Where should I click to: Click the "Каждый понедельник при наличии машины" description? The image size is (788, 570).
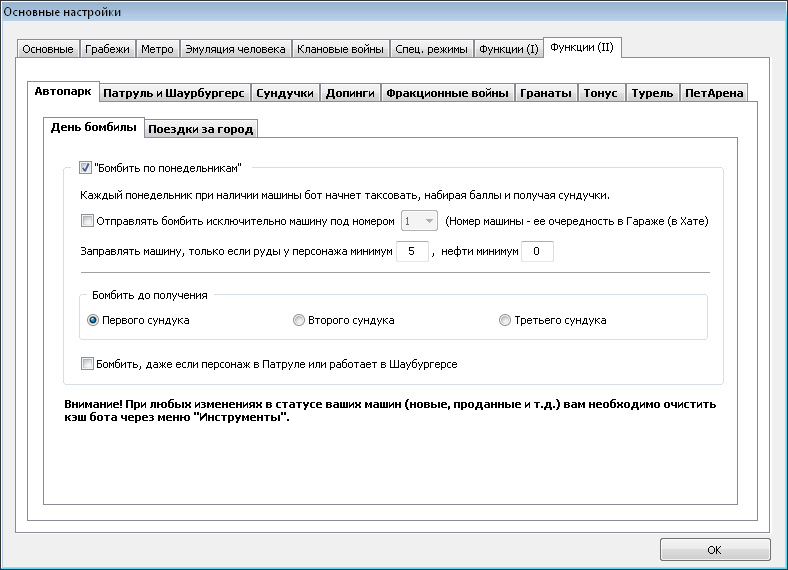345,196
